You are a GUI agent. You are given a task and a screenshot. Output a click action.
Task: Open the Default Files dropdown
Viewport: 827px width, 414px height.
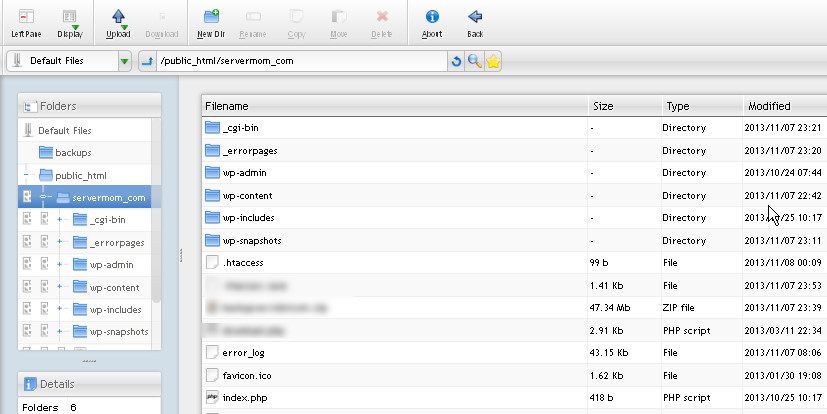pos(124,62)
